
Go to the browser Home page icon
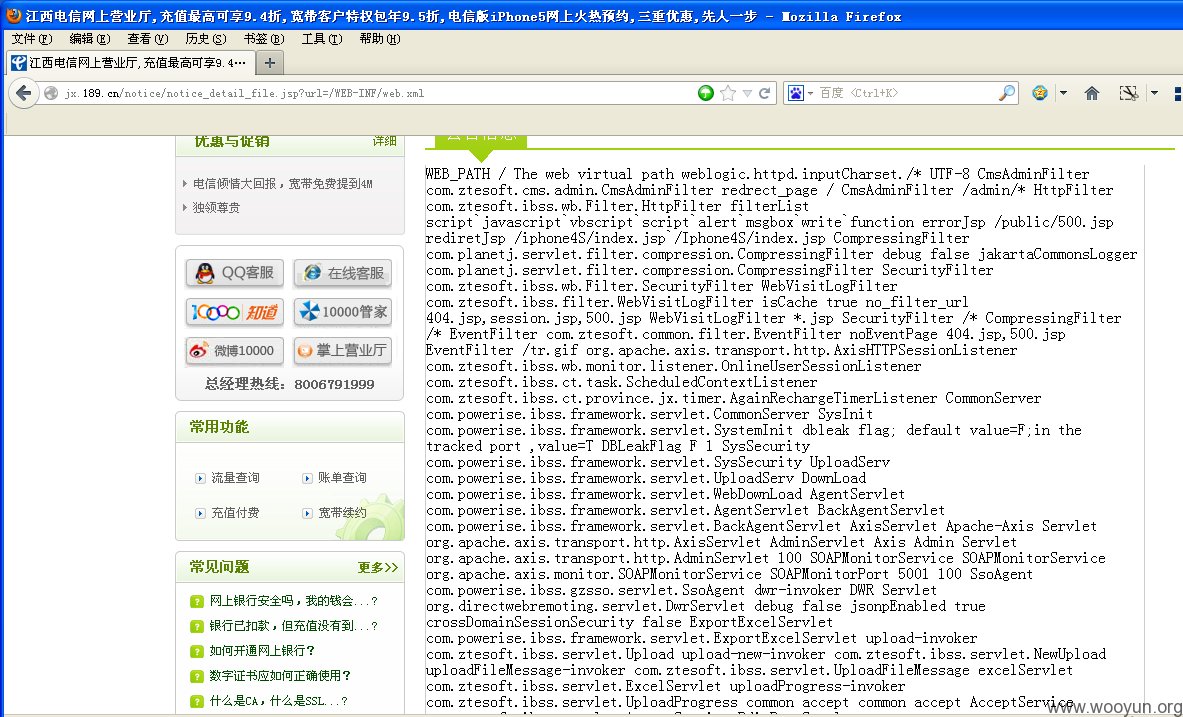pos(1092,93)
